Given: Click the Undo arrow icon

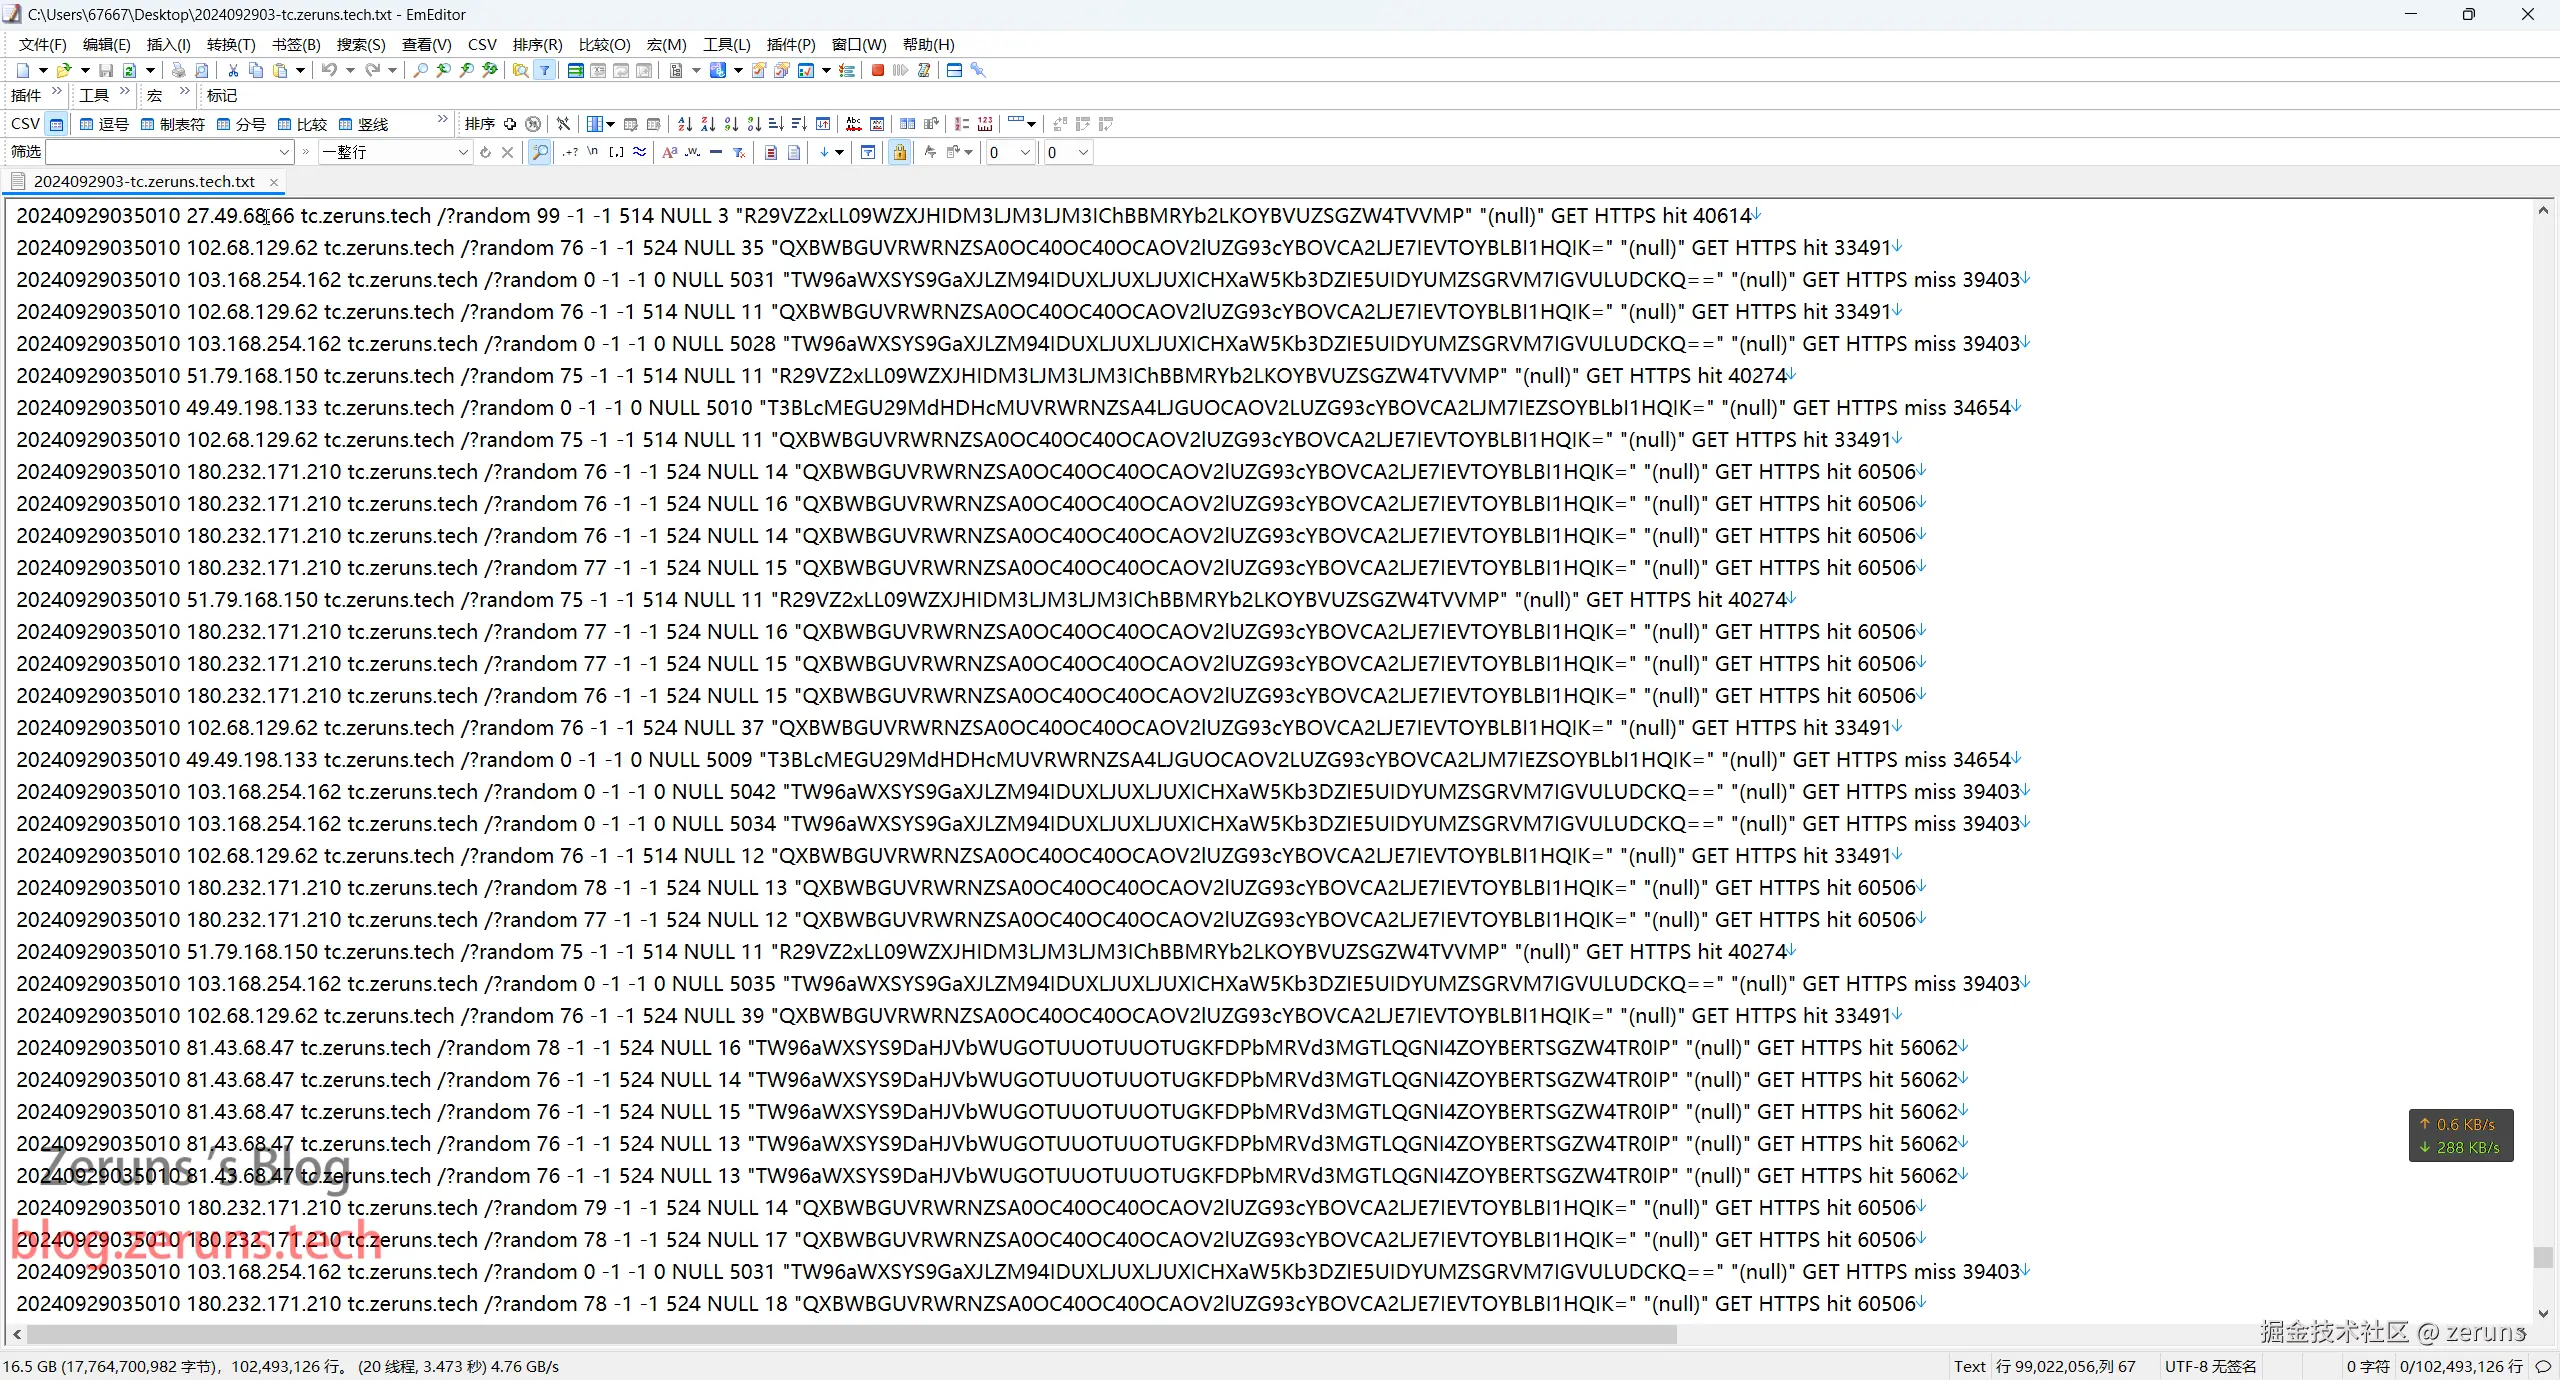Looking at the screenshot, I should click(329, 70).
